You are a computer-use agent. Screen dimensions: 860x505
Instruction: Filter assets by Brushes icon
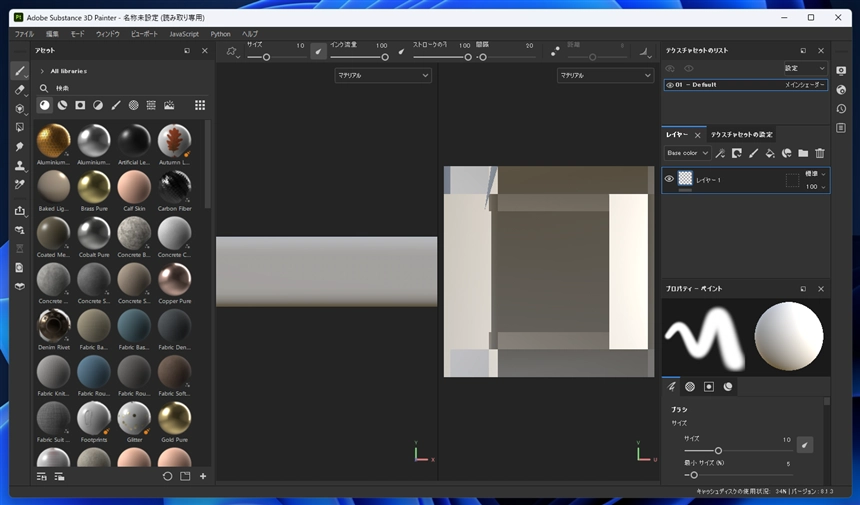(116, 105)
